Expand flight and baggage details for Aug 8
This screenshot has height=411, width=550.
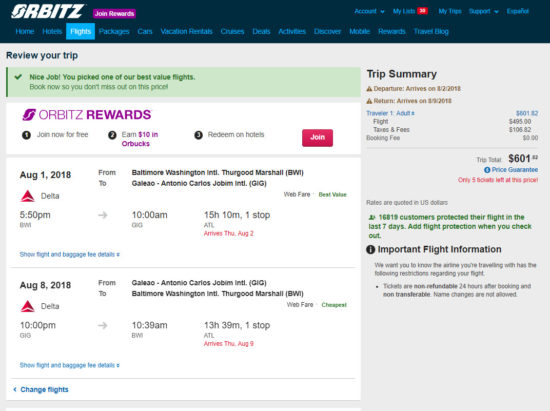[69, 365]
